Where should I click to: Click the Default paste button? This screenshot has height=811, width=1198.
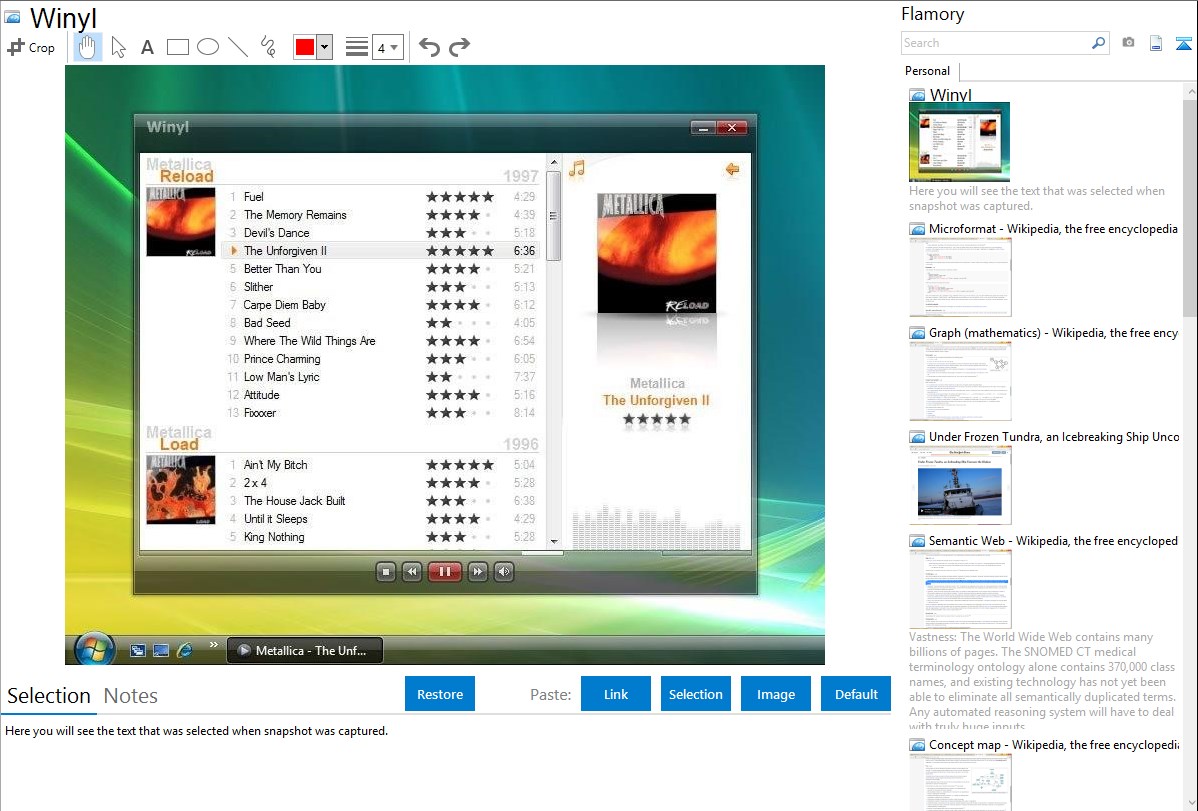click(x=856, y=694)
